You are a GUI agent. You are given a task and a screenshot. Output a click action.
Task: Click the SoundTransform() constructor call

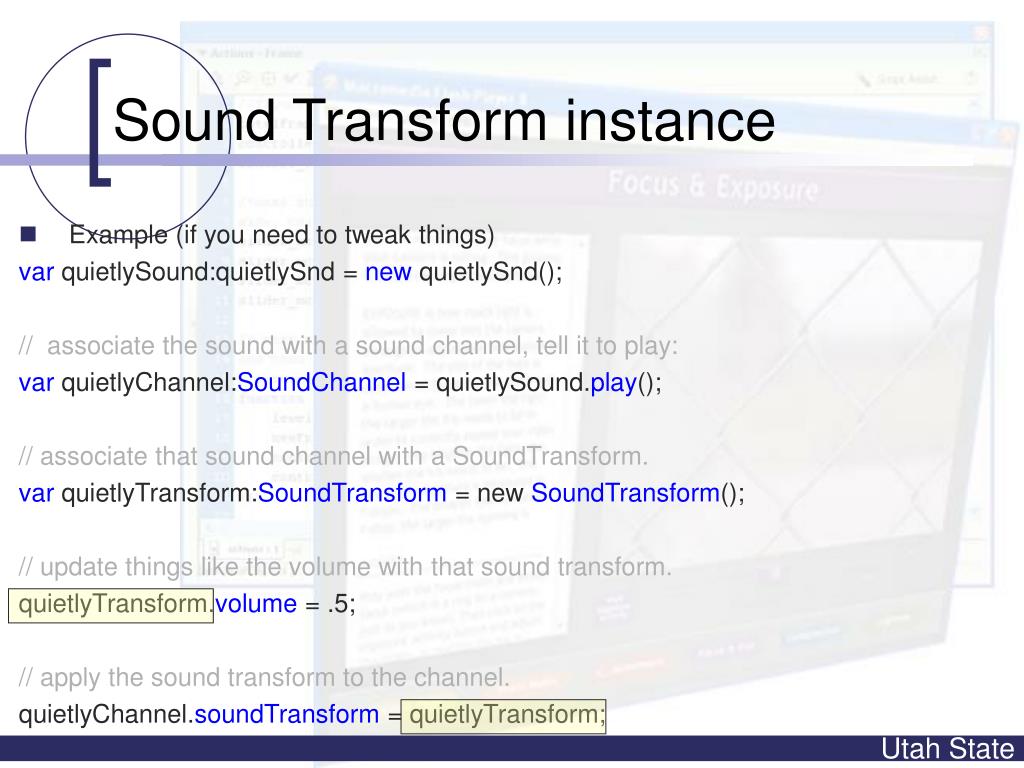(x=637, y=493)
